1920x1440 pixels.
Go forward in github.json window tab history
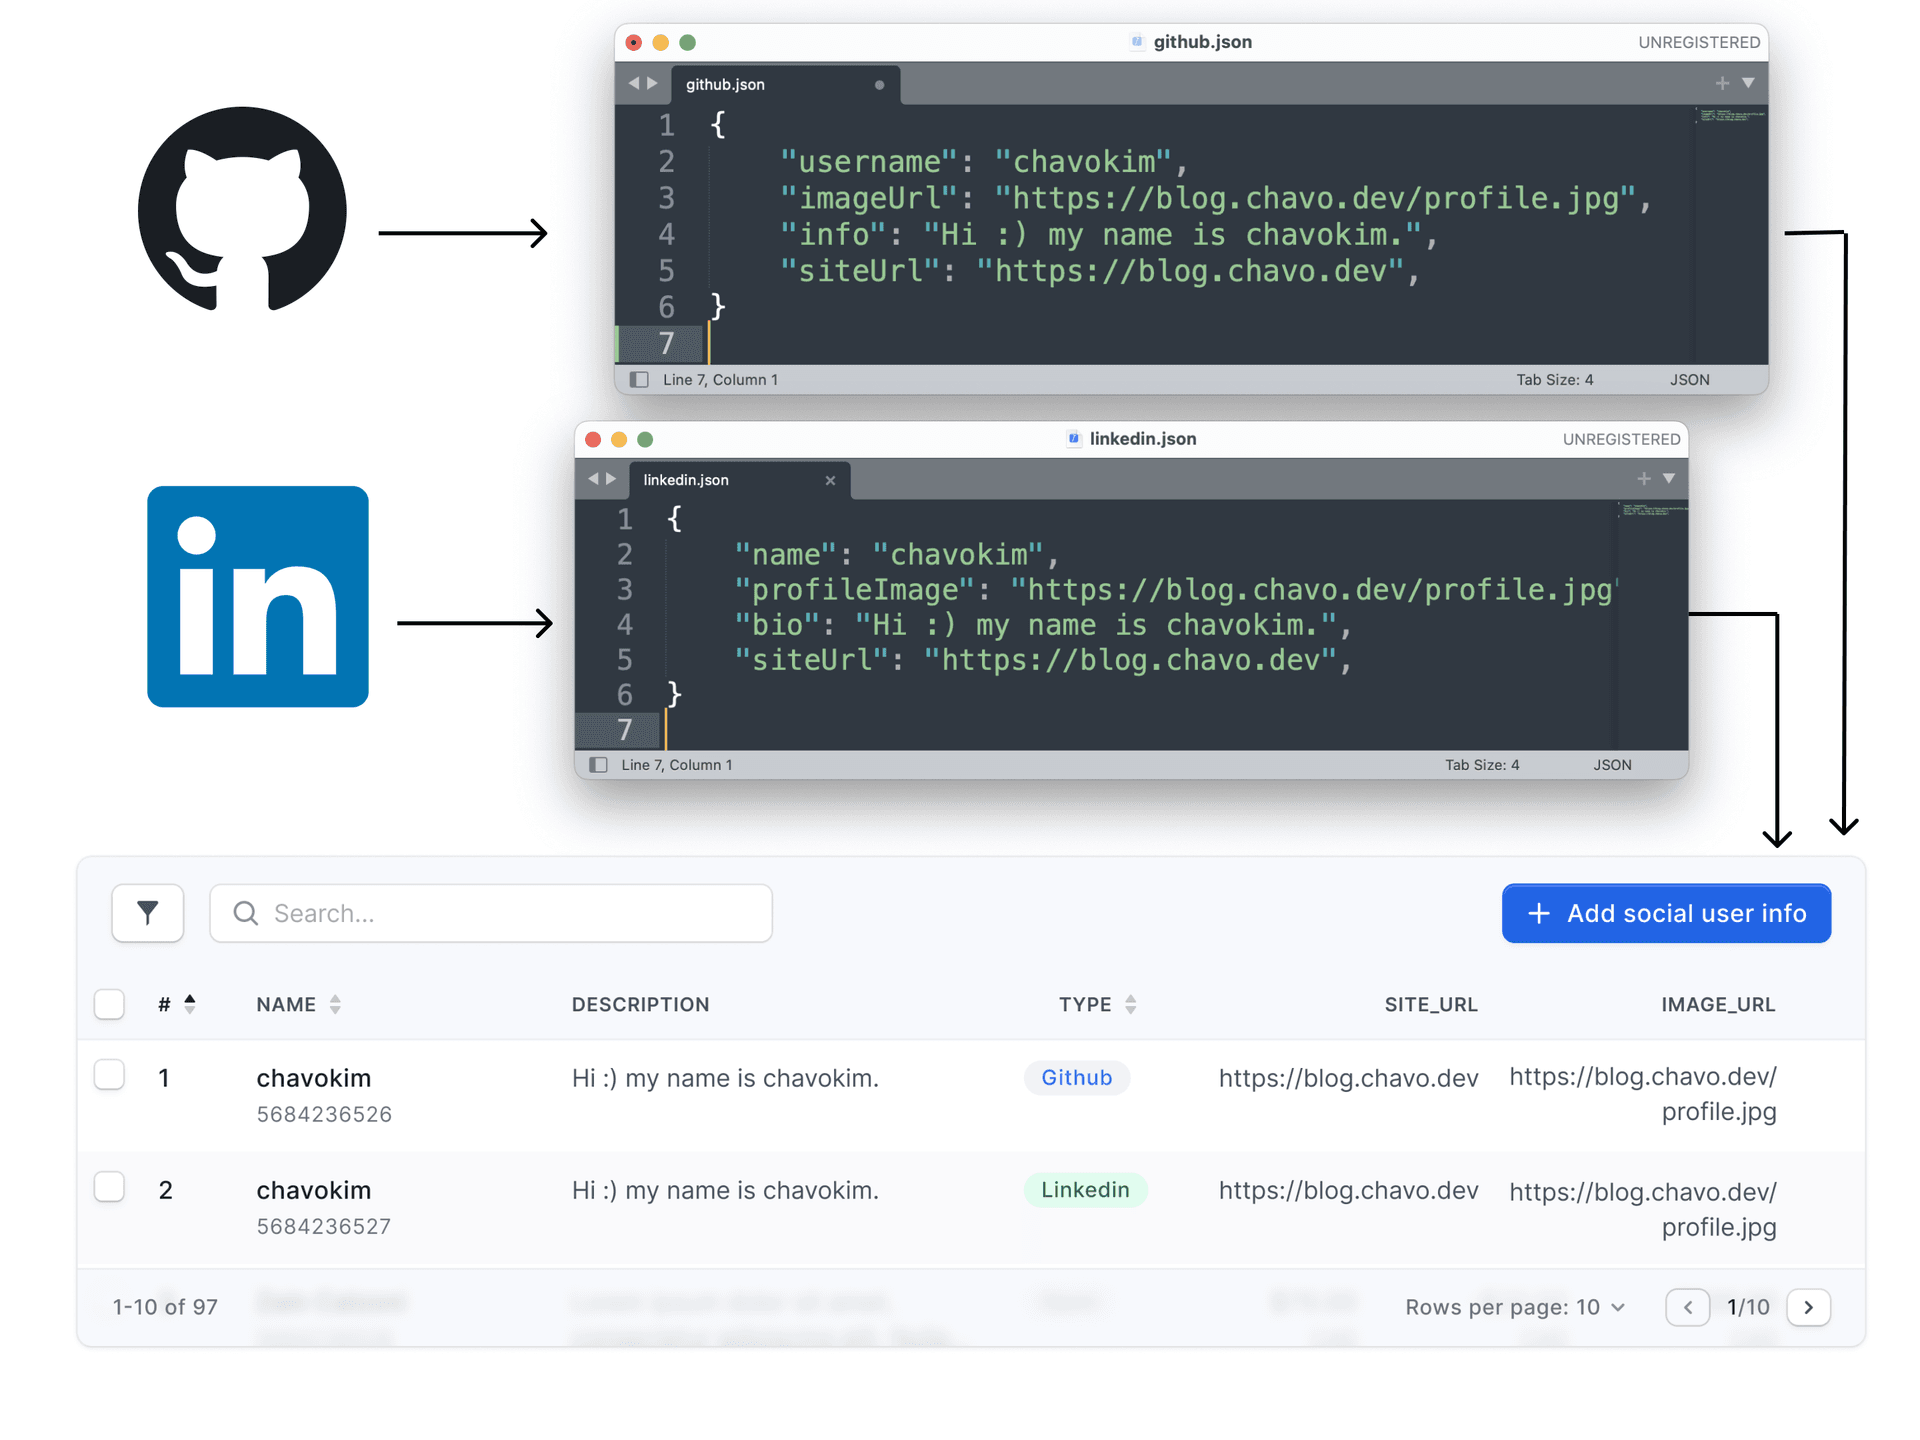[652, 83]
